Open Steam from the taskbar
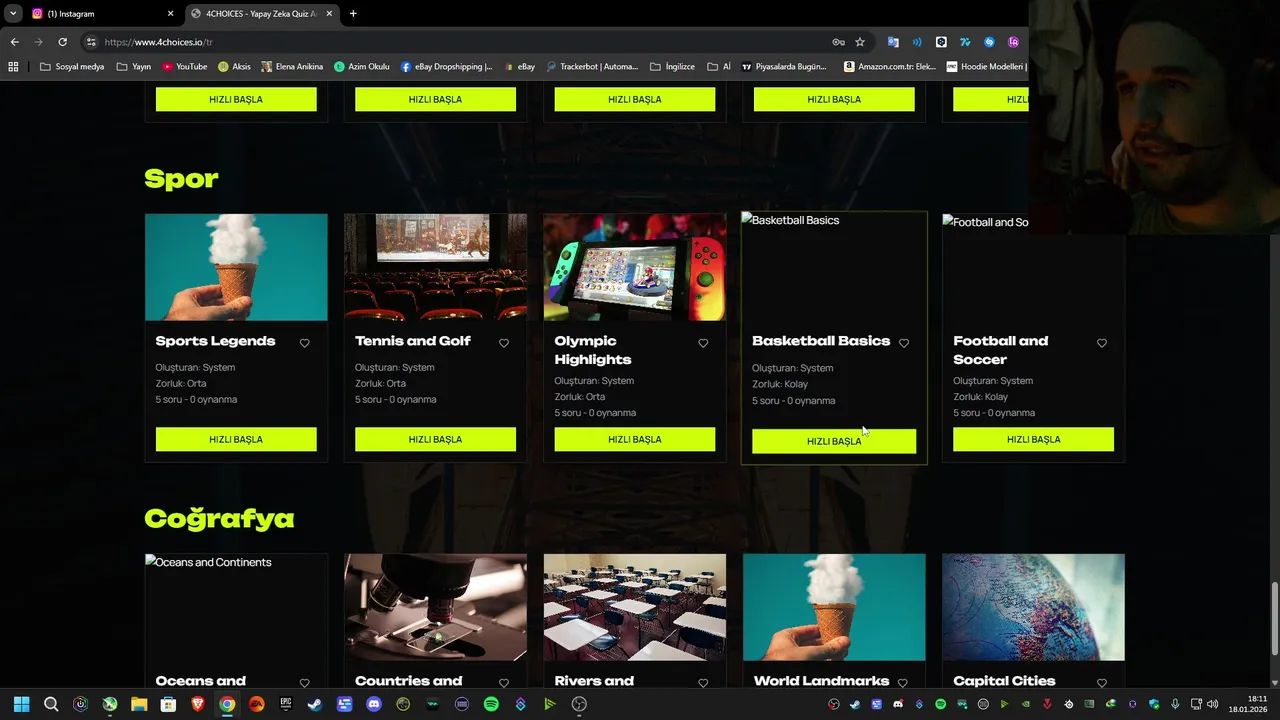Screen dimensions: 1280x720 tap(315, 704)
